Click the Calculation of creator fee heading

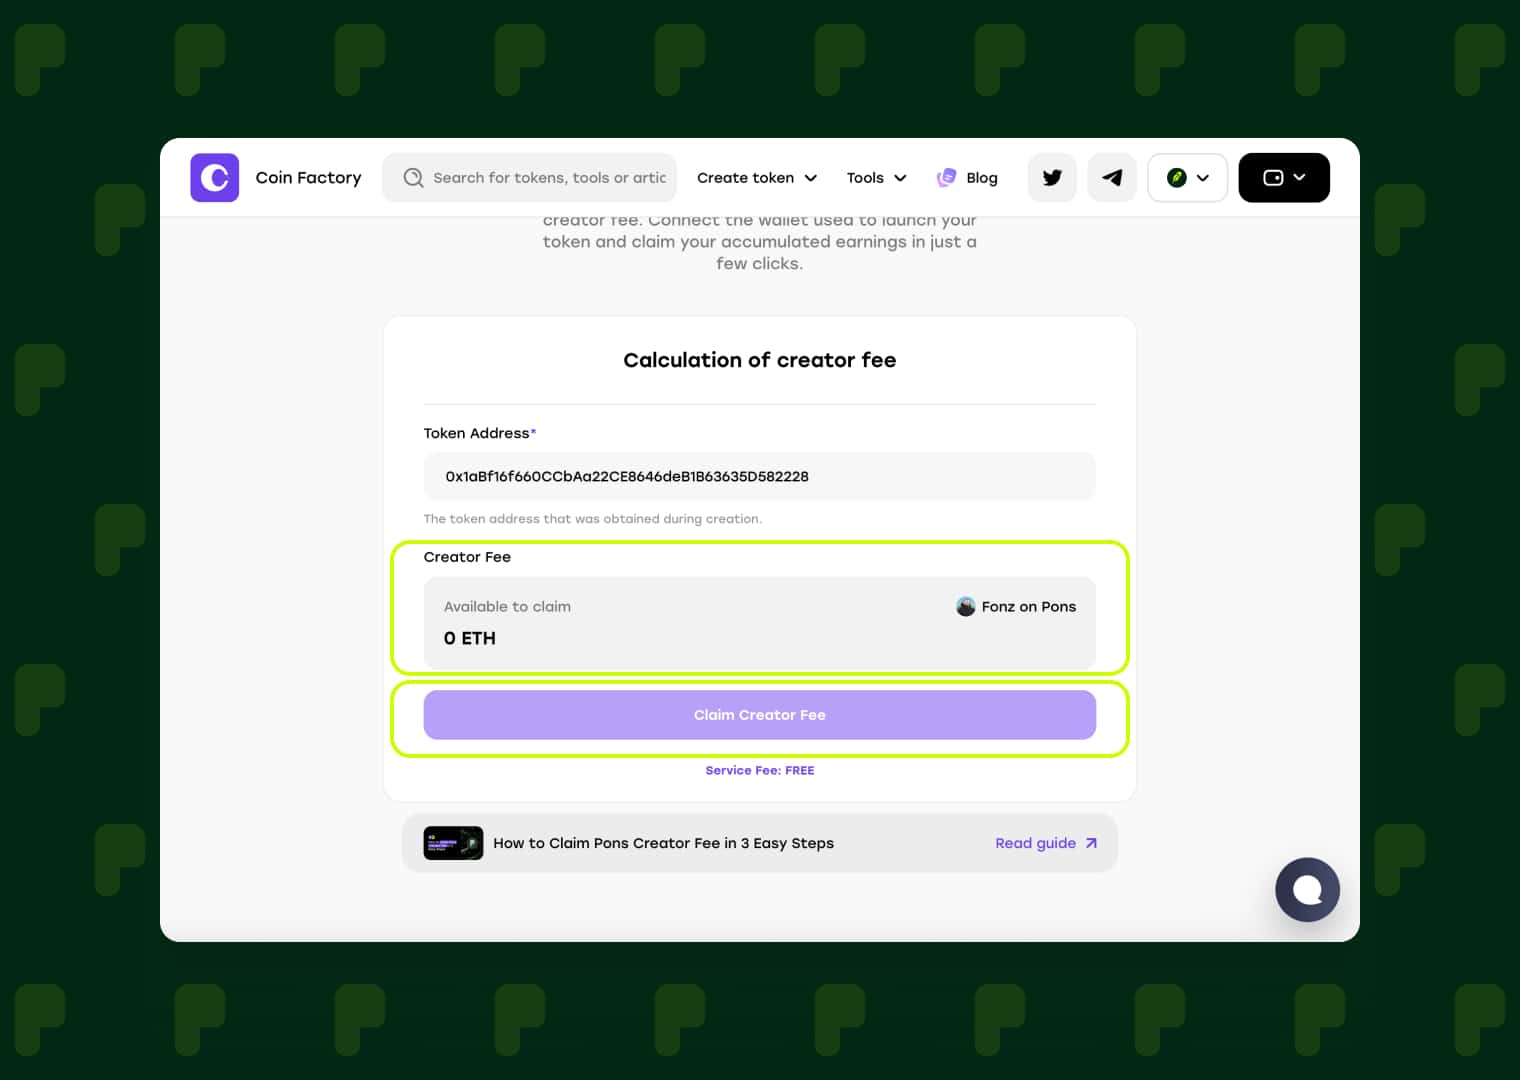coord(759,360)
